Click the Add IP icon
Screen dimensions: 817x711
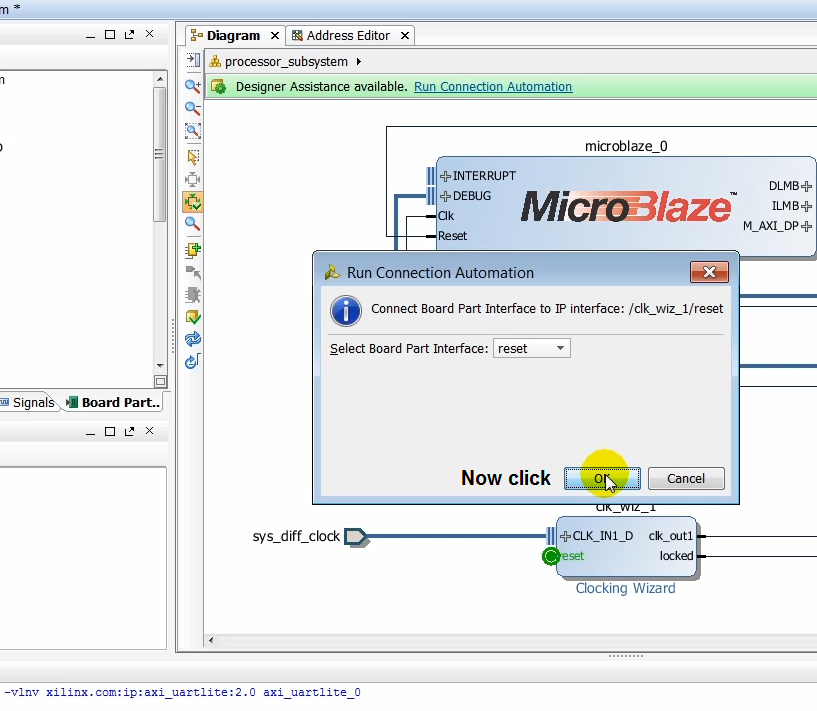(192, 250)
